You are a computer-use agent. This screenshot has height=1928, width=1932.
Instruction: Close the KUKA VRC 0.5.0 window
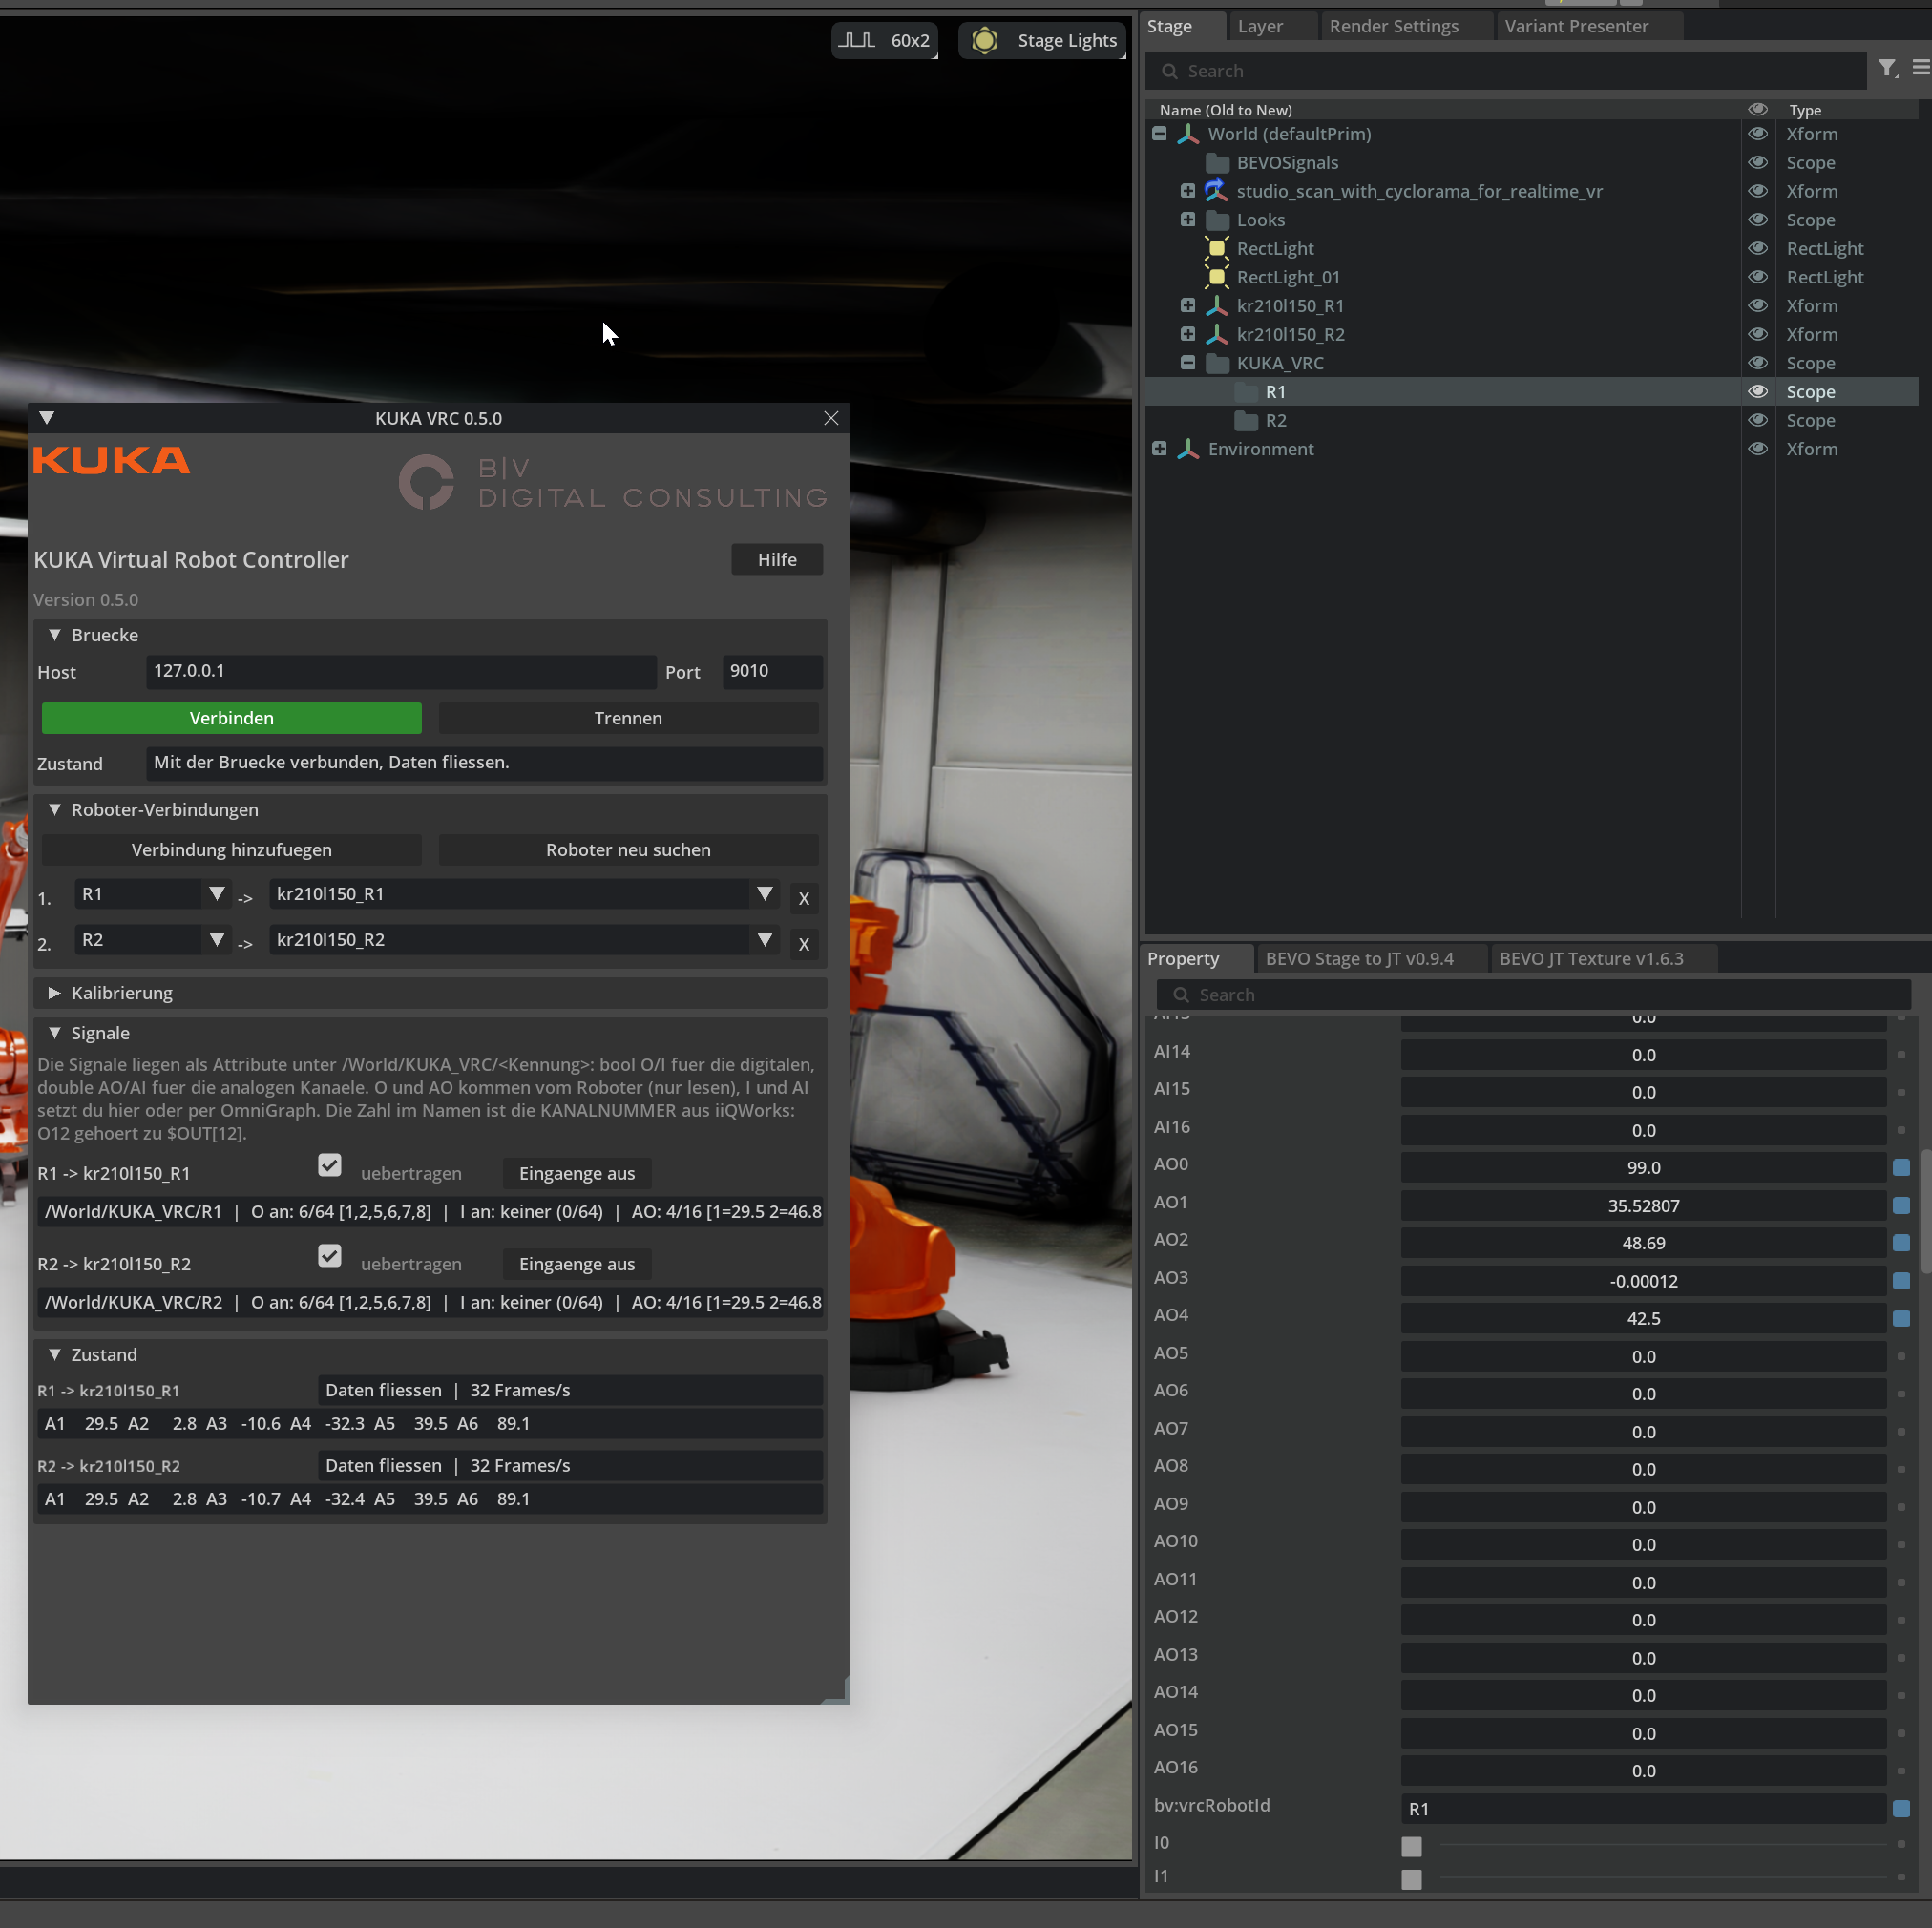pyautogui.click(x=831, y=418)
